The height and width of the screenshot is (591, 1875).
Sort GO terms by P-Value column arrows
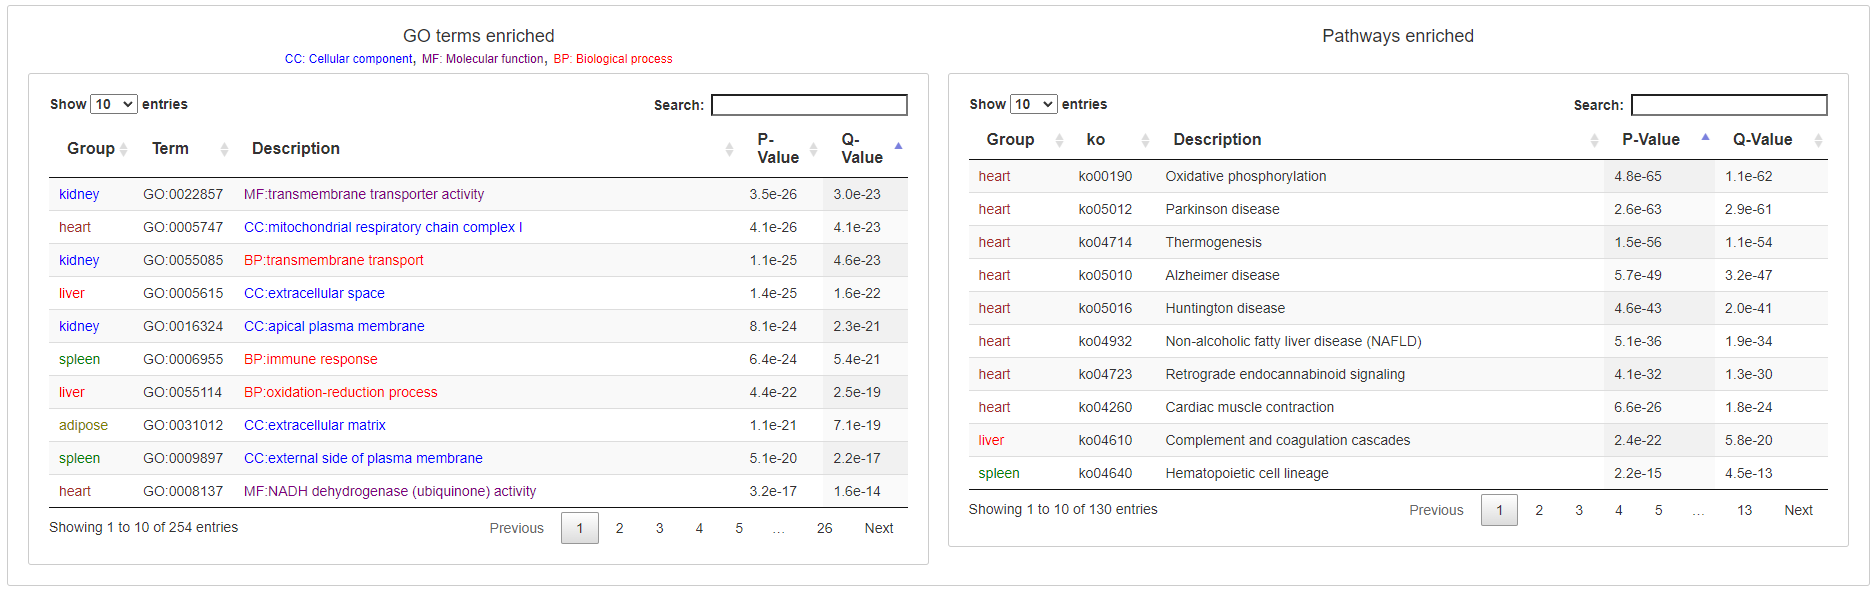pyautogui.click(x=813, y=149)
